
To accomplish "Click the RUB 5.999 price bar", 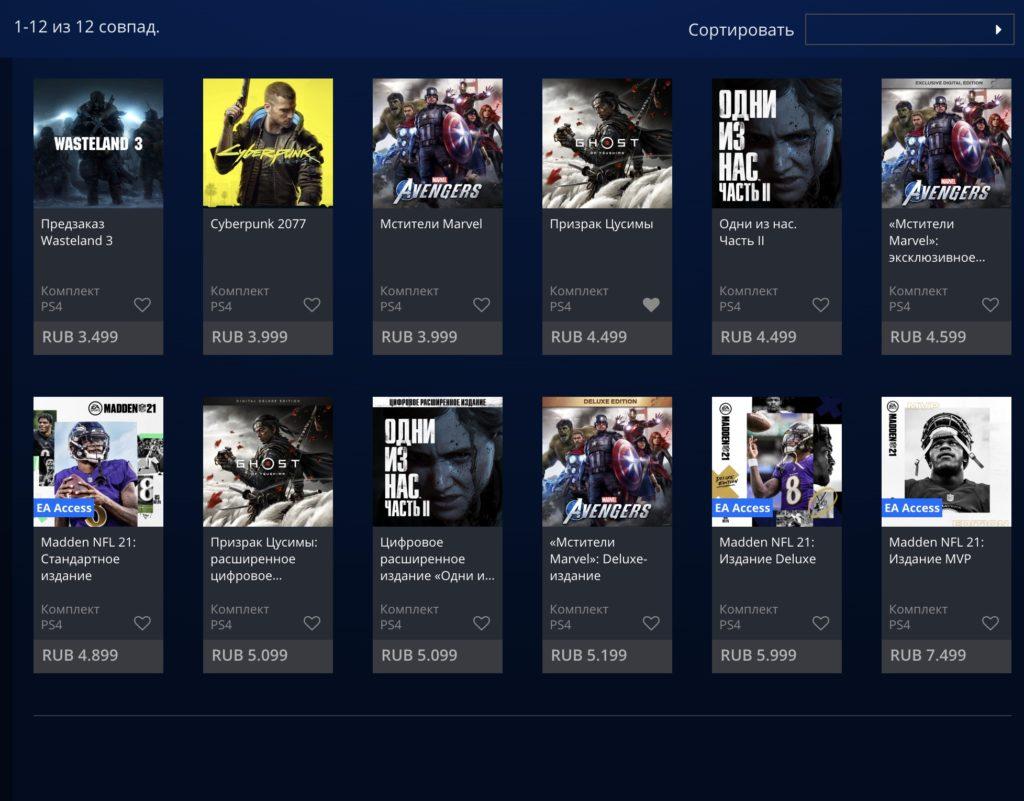I will 776,655.
